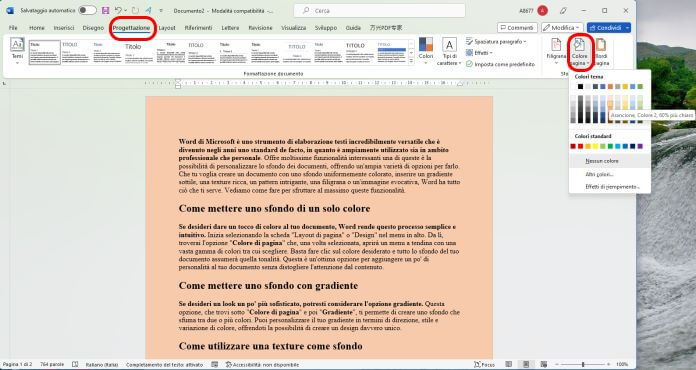Switch to the Visualizza tab

click(x=293, y=28)
